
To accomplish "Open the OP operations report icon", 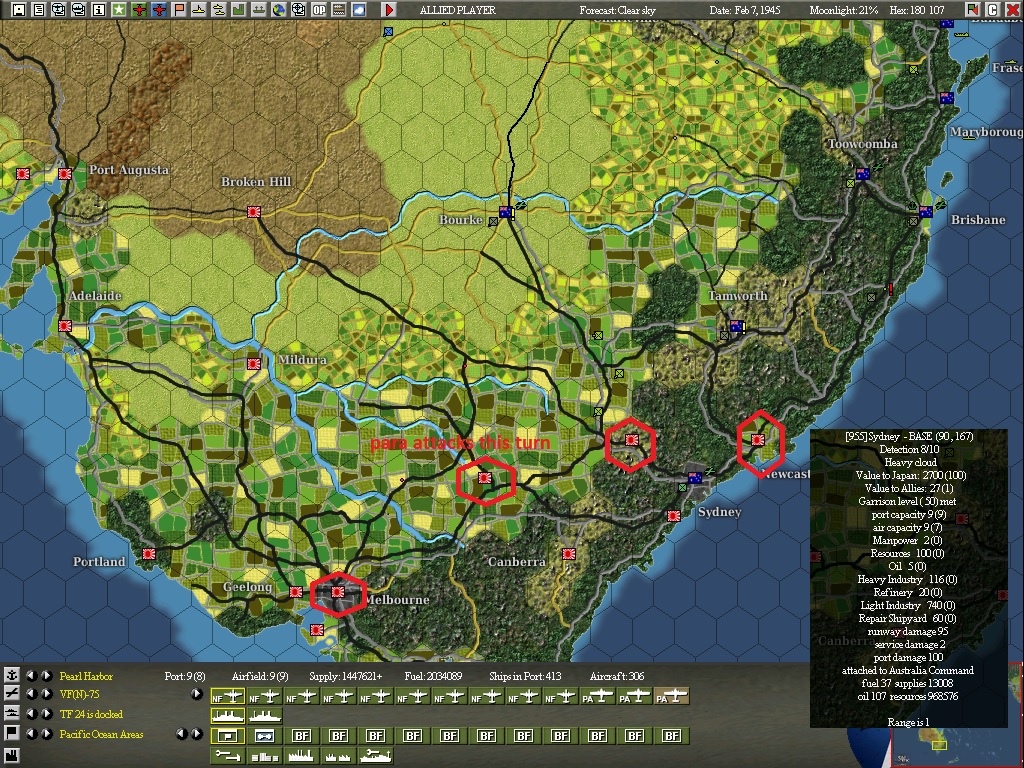I will click(x=319, y=10).
